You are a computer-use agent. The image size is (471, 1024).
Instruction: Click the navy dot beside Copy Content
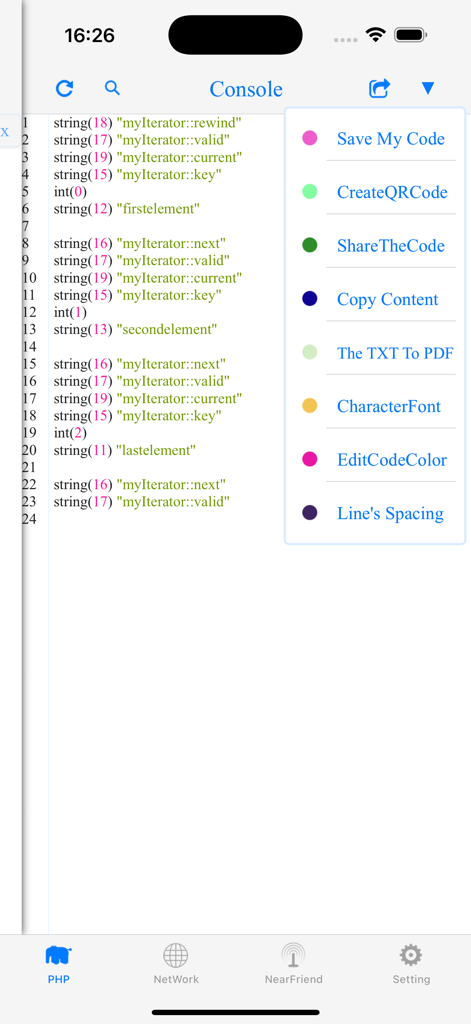310,298
